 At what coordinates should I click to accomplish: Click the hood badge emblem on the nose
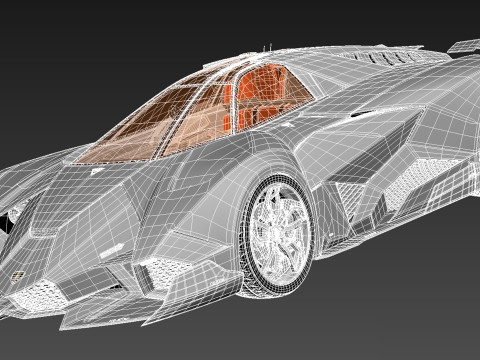point(18,275)
